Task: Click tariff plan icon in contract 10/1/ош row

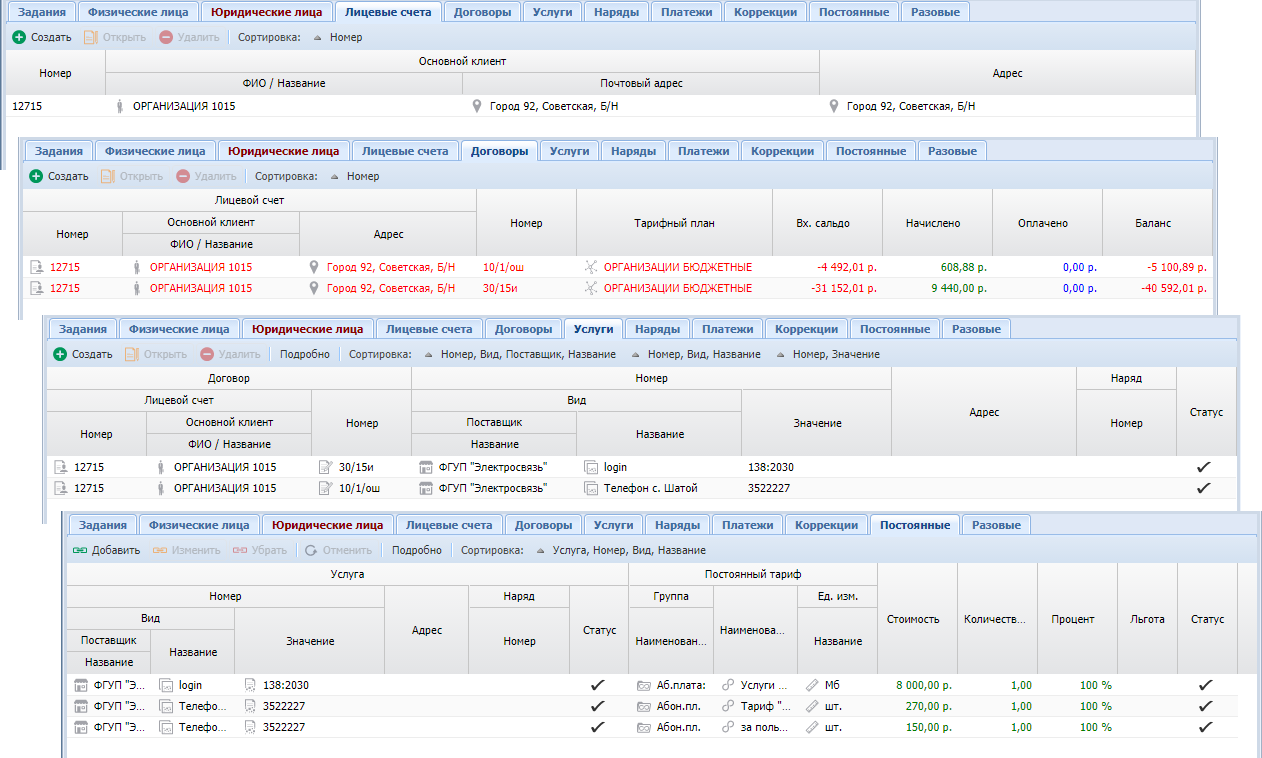Action: tap(591, 267)
